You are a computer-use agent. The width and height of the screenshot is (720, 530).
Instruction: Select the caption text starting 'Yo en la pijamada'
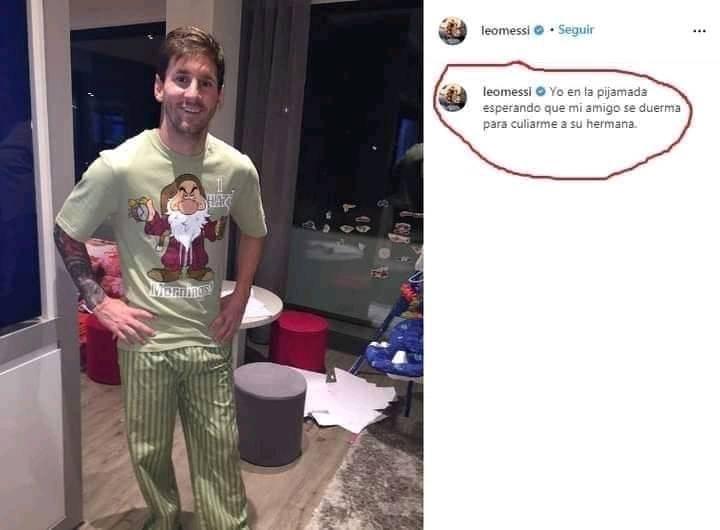(x=582, y=108)
